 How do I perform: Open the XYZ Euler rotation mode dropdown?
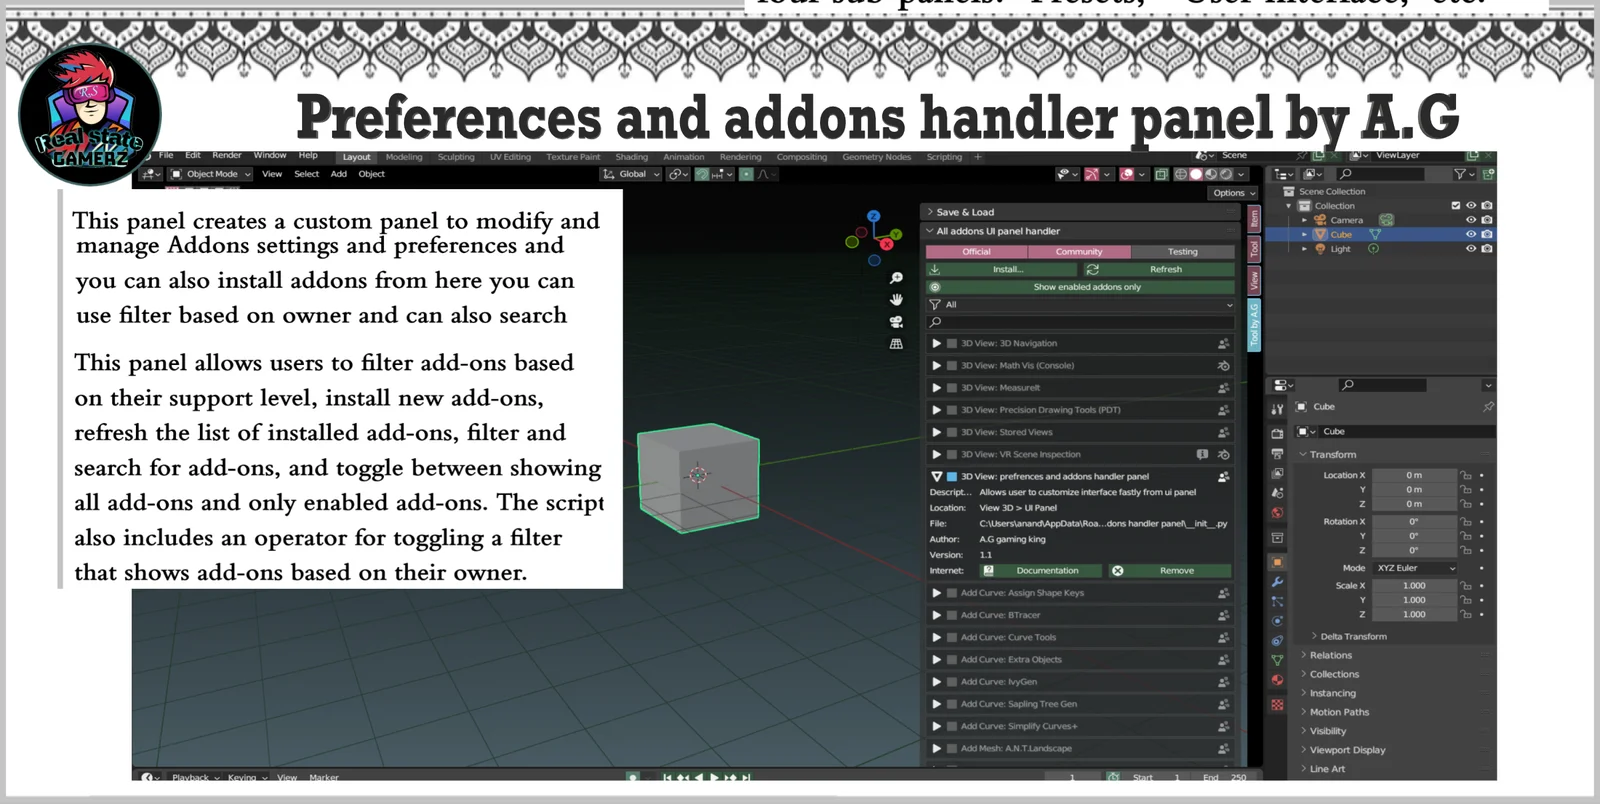(1416, 568)
